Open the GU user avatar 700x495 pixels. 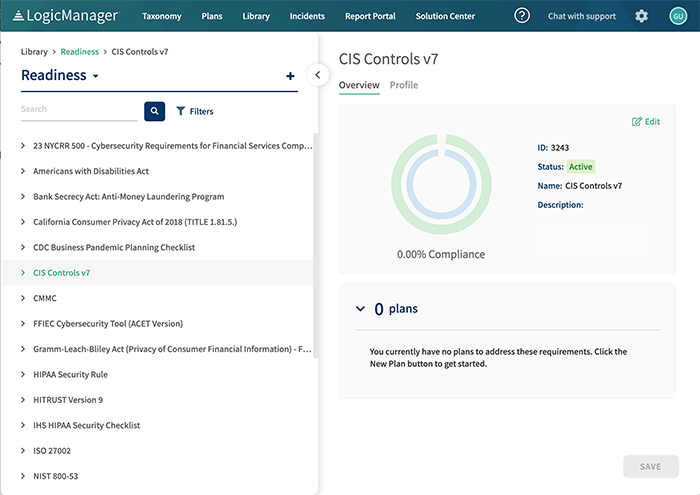click(x=678, y=16)
